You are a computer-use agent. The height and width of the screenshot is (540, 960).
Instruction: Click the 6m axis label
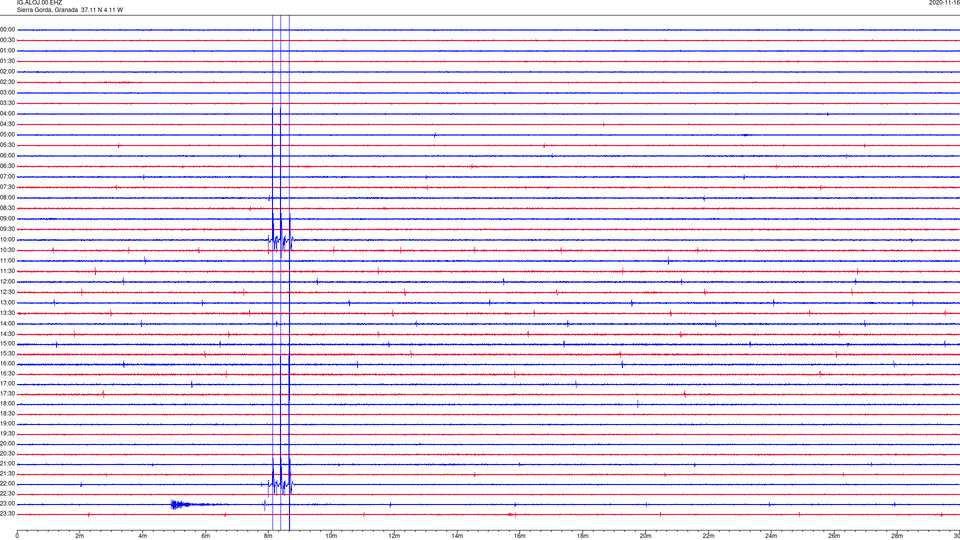click(x=206, y=536)
